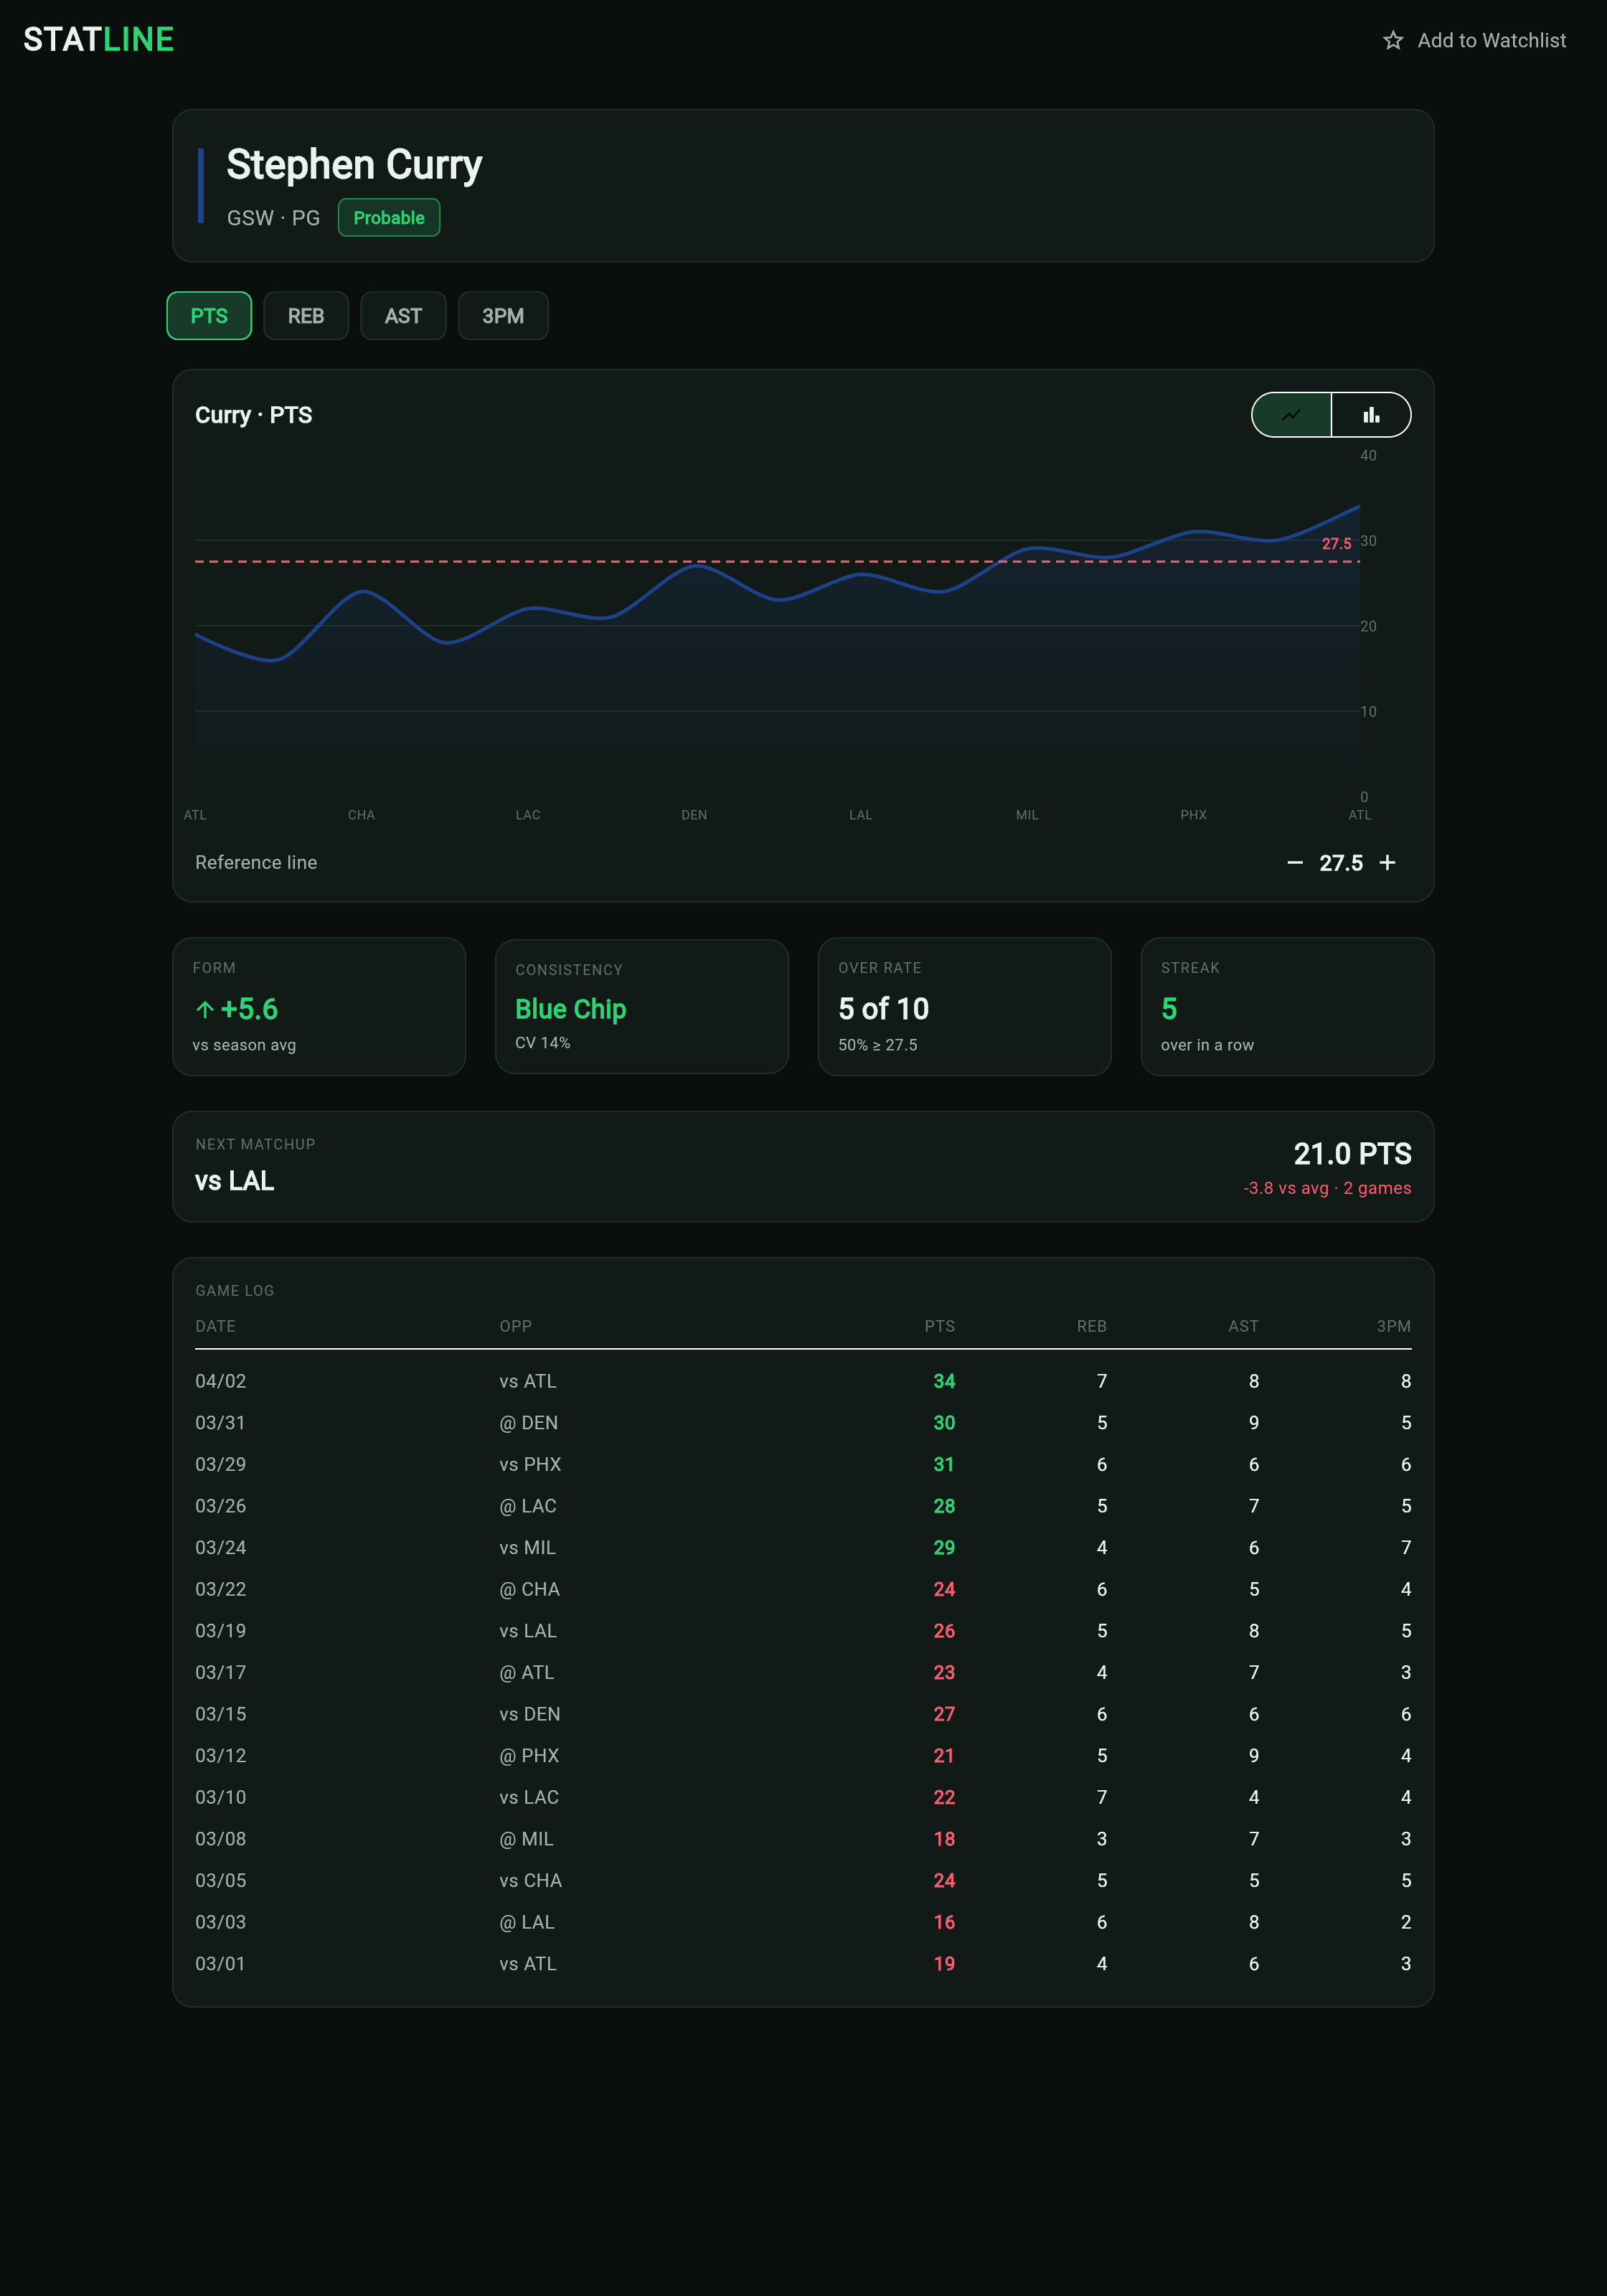1607x2296 pixels.
Task: Click the '@ LAL' opponent cell
Action: pos(527,1923)
